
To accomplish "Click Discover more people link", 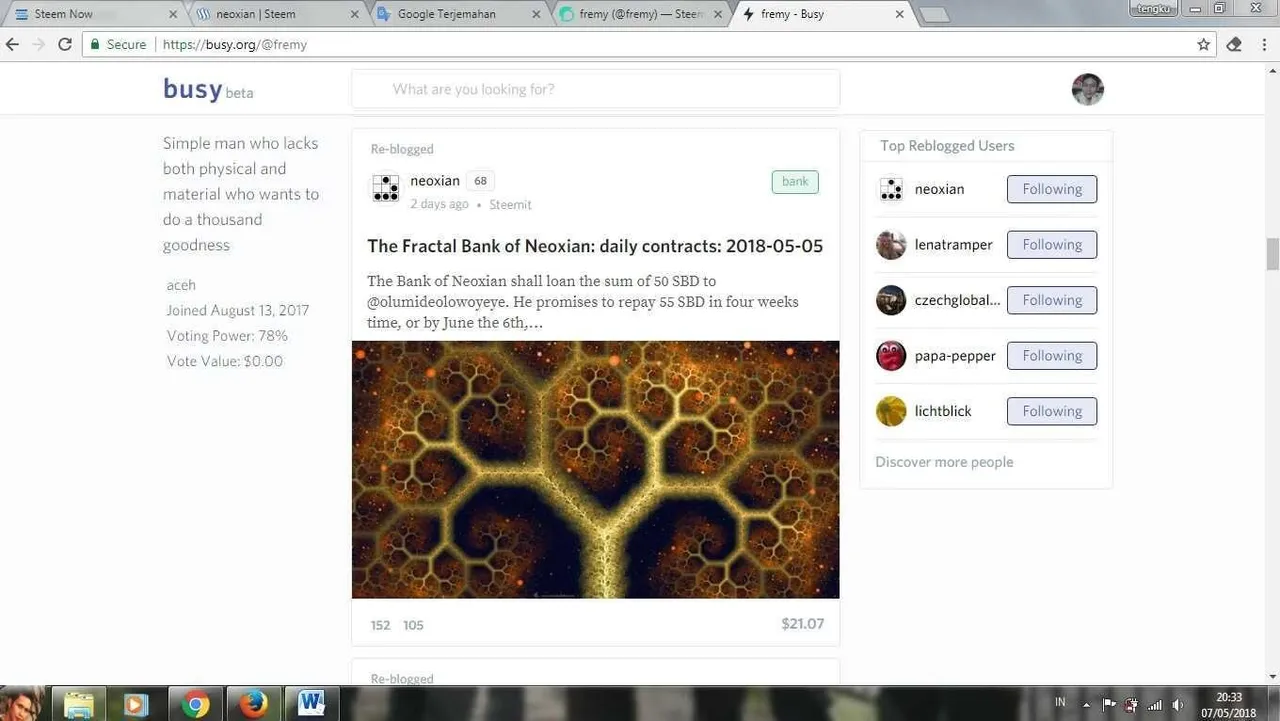I will tap(944, 462).
